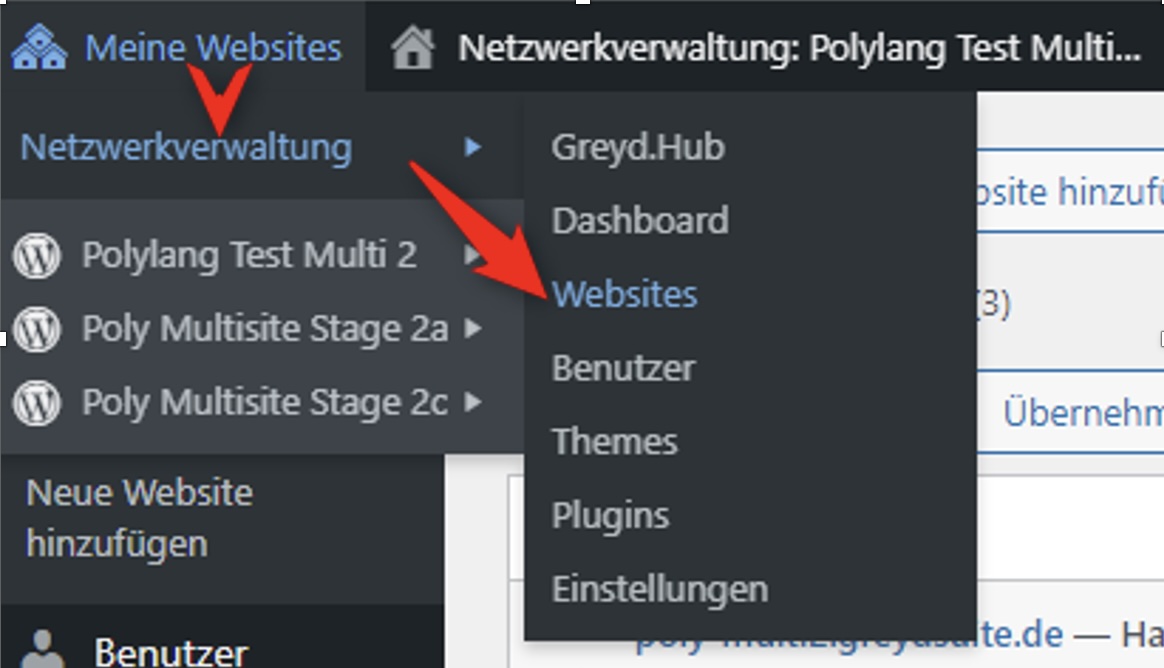
Task: Expand Poly Multisite Stage 2c submenu arrow
Action: pyautogui.click(x=473, y=402)
